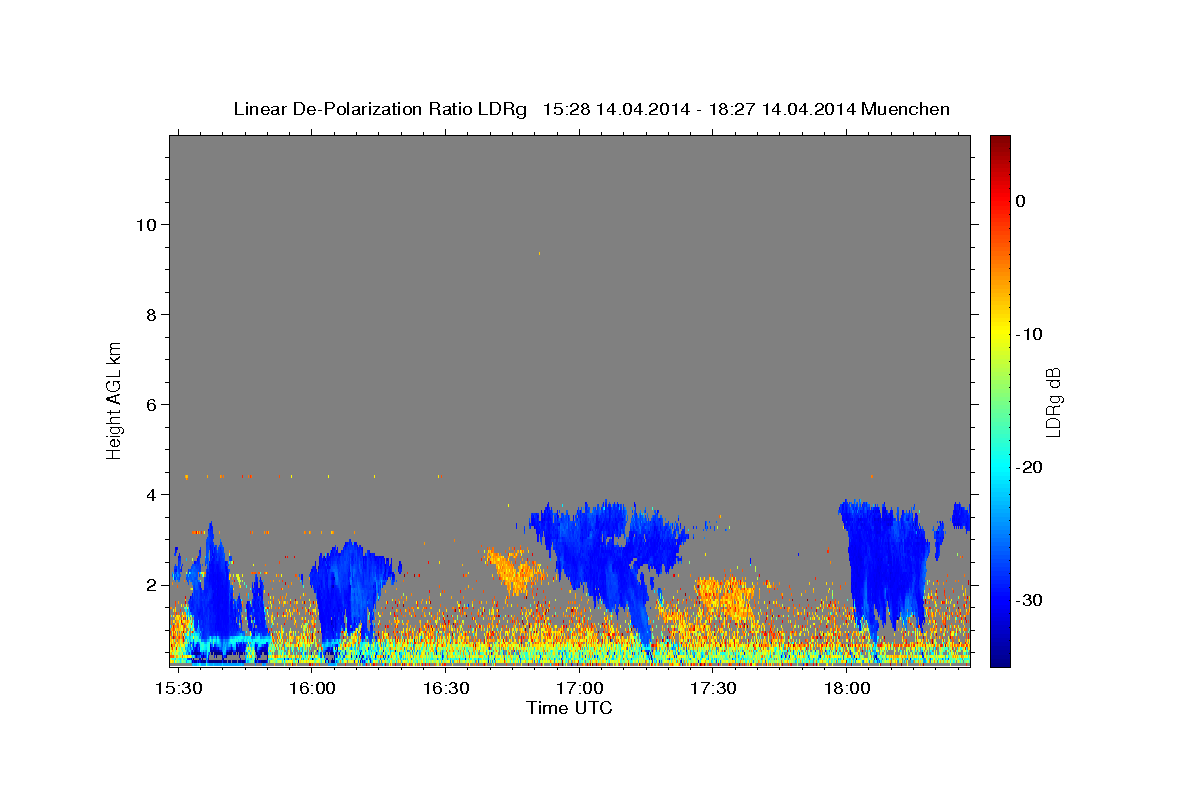
Task: Click the 'Muenchen' location text in title
Action: (906, 109)
